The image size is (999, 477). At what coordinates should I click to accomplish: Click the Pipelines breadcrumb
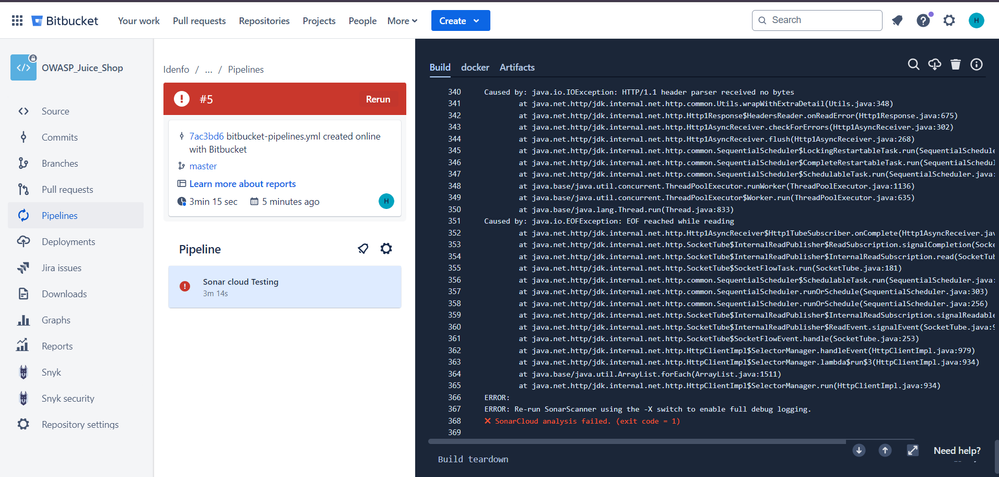[x=245, y=70]
